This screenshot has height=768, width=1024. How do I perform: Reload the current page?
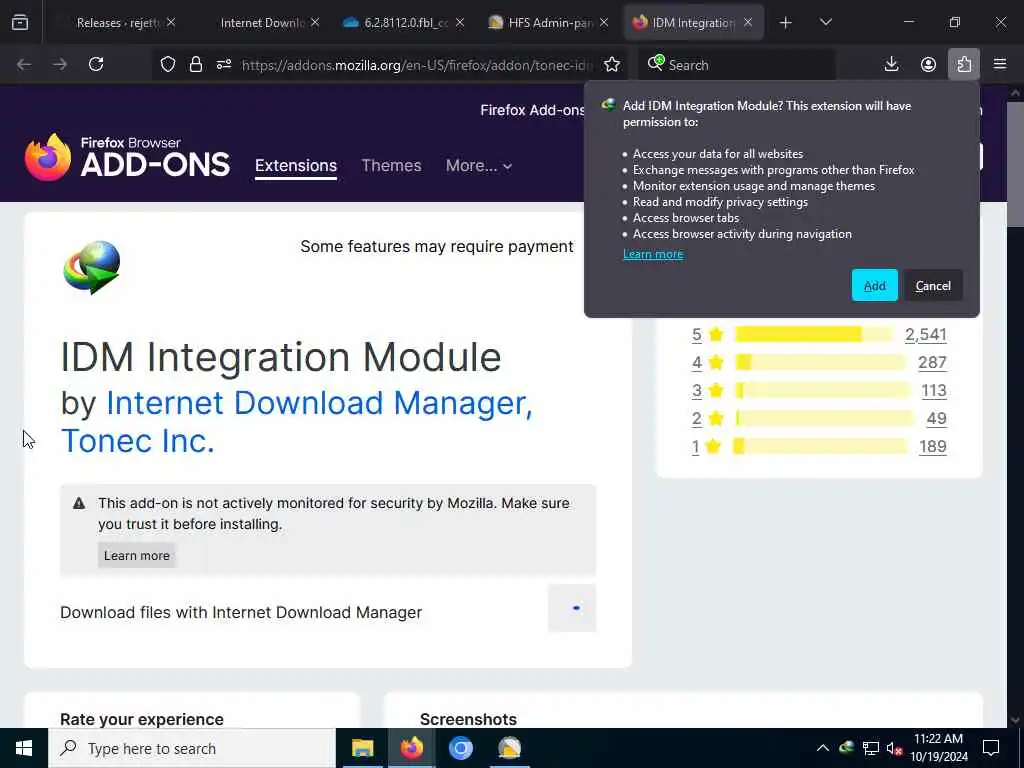coord(96,64)
